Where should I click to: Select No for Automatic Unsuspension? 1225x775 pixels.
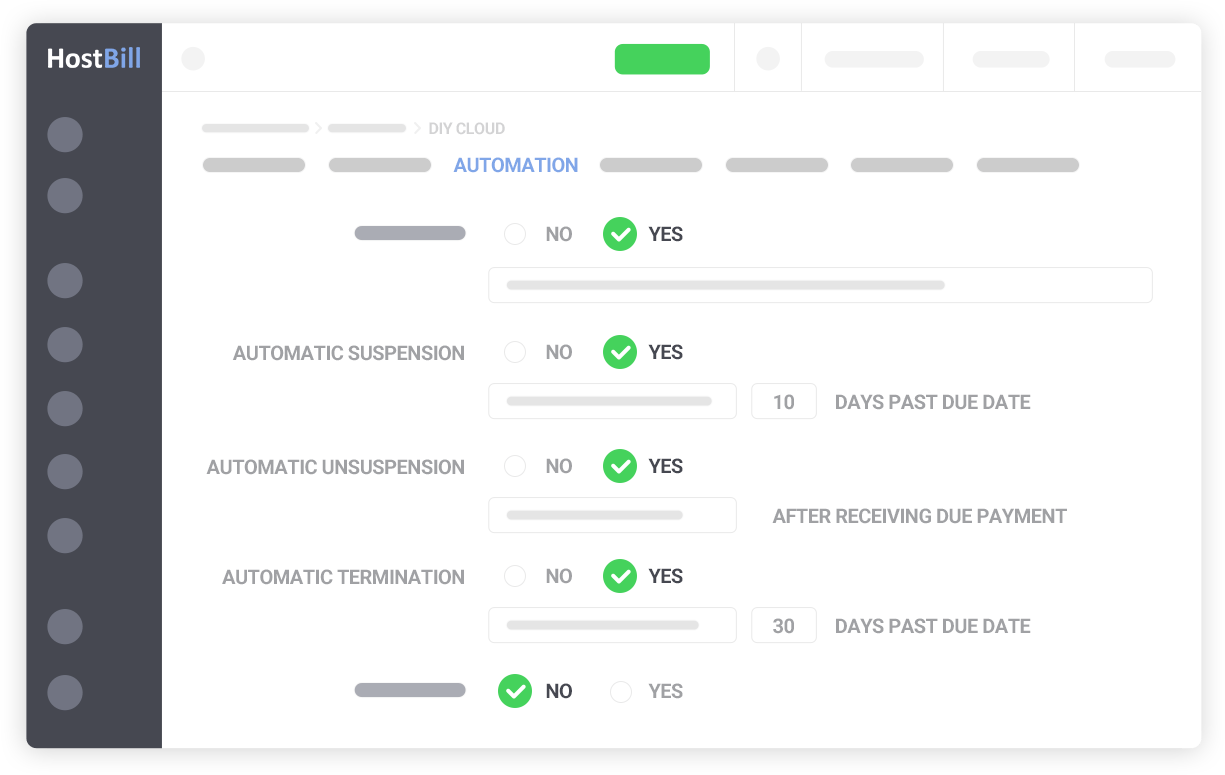[x=515, y=466]
